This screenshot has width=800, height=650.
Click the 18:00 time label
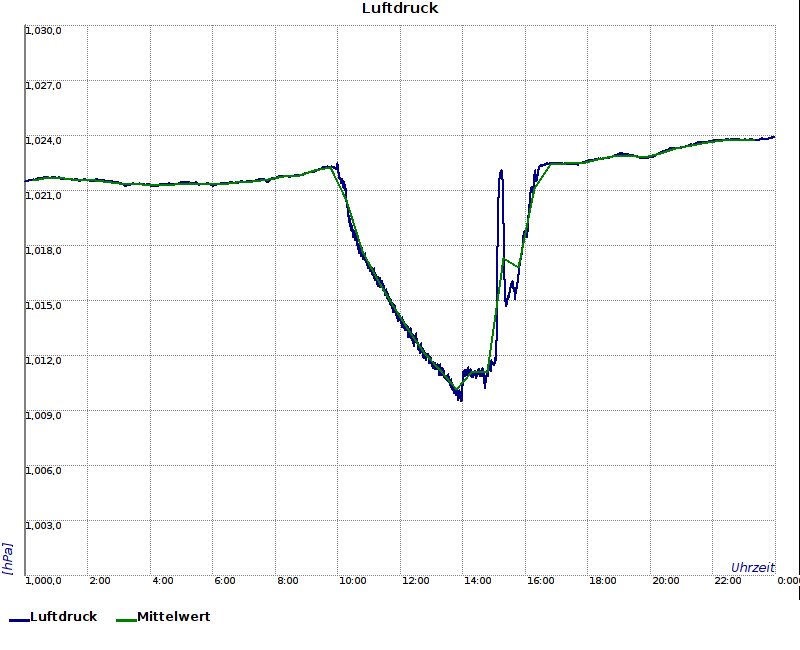pyautogui.click(x=603, y=581)
